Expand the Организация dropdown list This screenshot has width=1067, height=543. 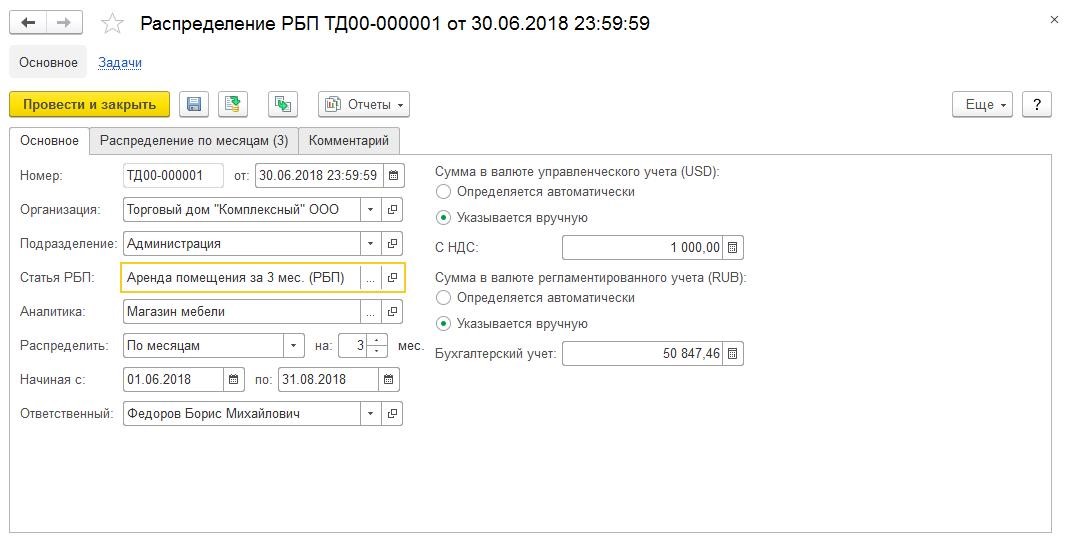tap(370, 210)
